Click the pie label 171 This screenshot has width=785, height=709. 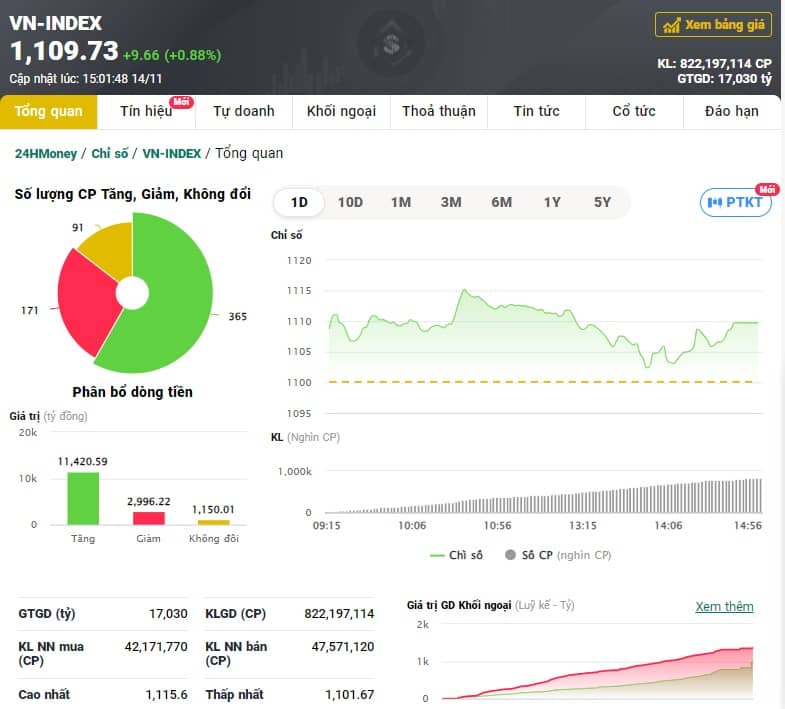pyautogui.click(x=30, y=310)
